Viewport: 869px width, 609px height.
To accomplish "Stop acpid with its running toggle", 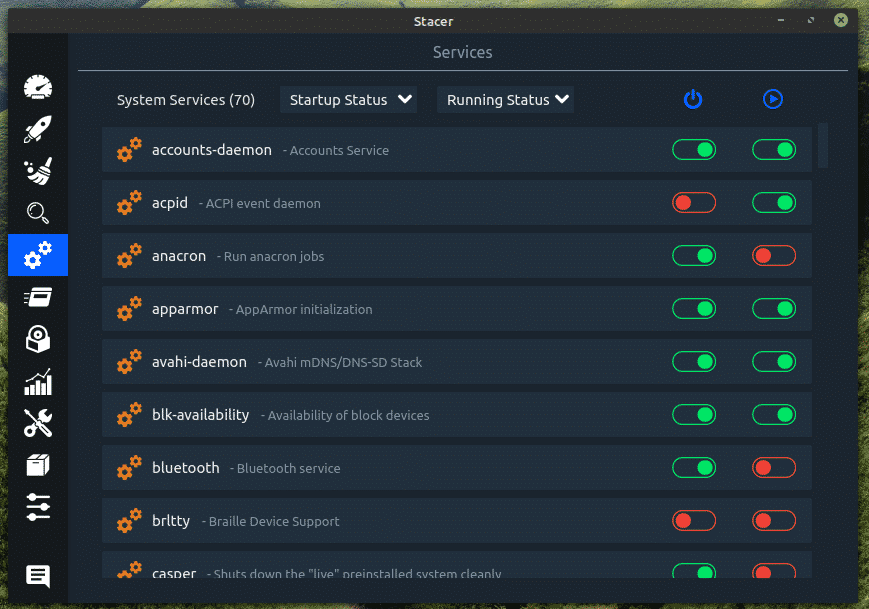I will coord(774,203).
